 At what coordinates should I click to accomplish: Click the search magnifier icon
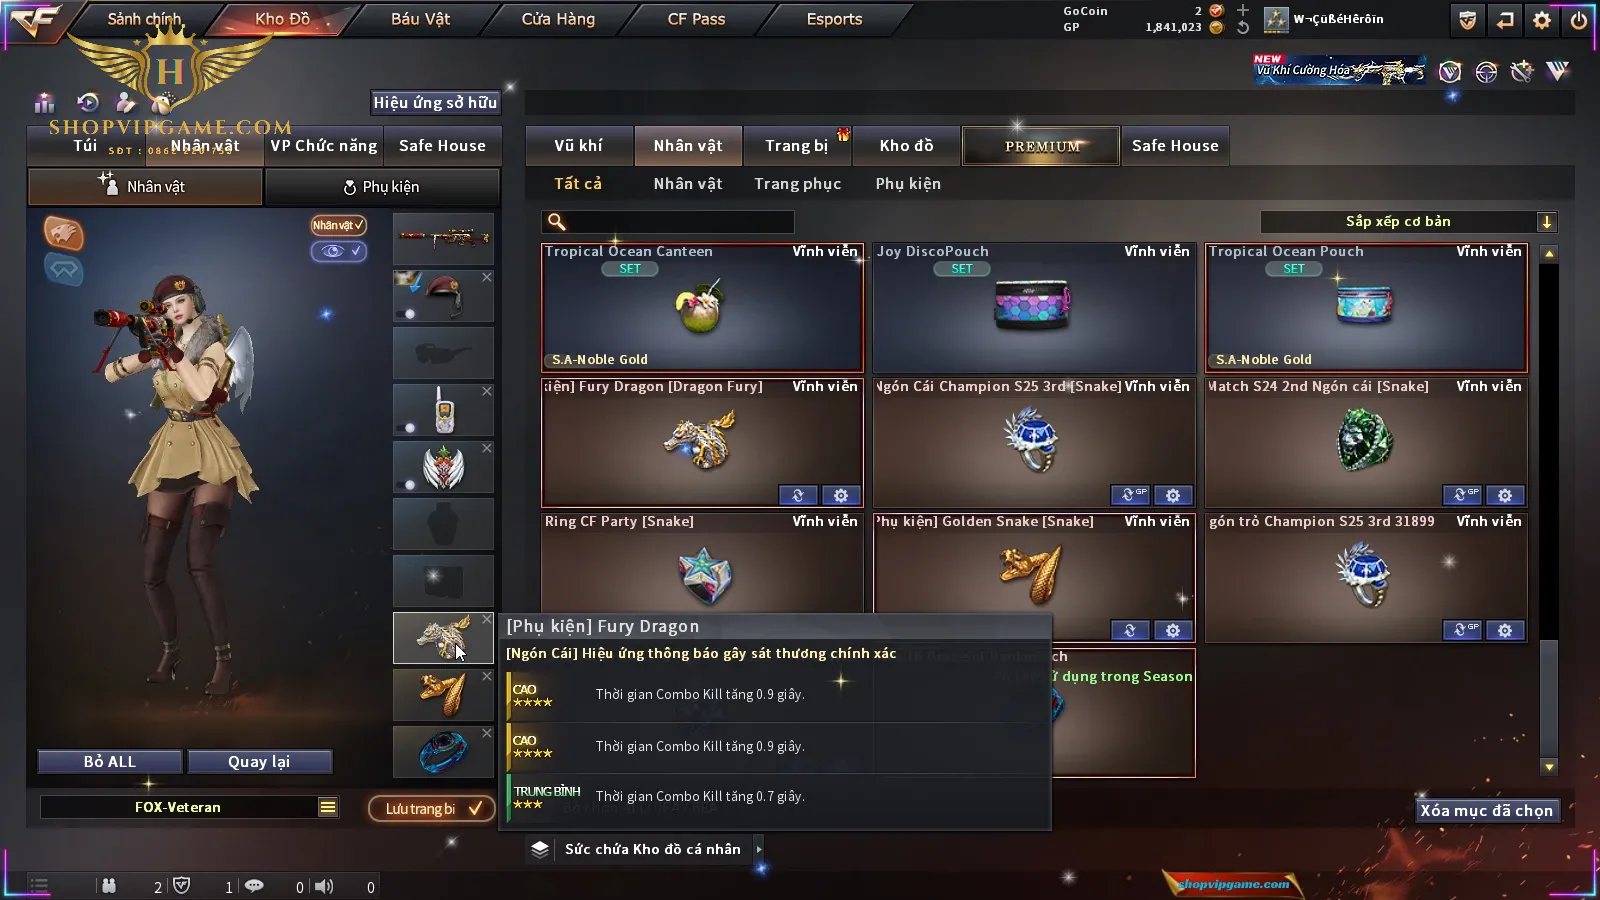pos(557,222)
